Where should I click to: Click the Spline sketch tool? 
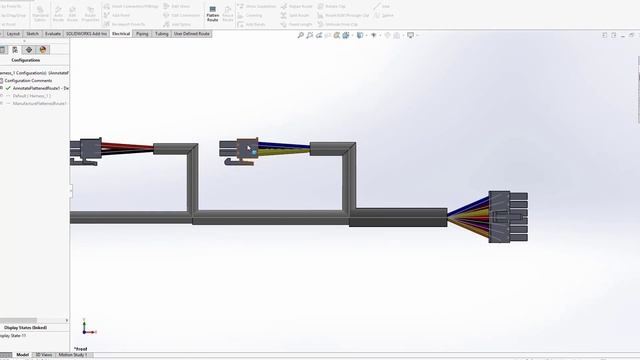(x=384, y=15)
